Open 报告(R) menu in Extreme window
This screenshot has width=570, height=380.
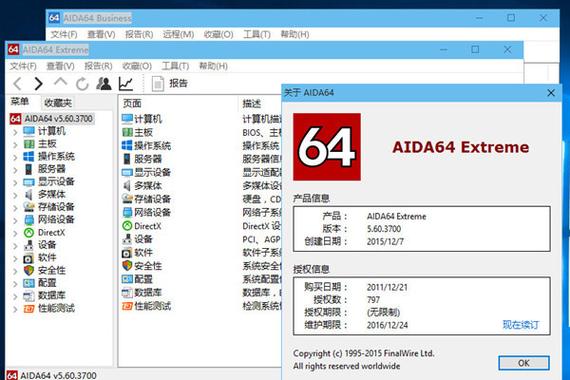pyautogui.click(x=98, y=66)
